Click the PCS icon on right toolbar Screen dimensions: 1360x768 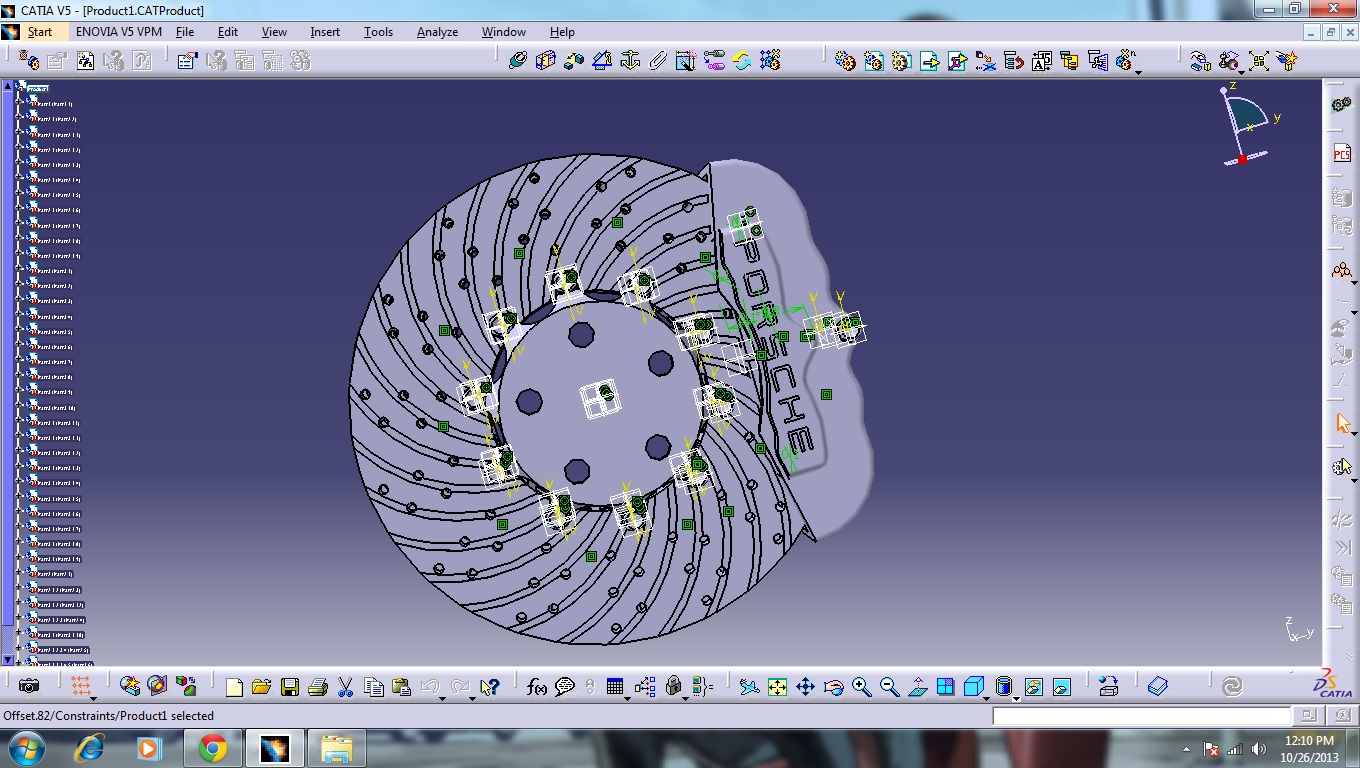point(1342,153)
